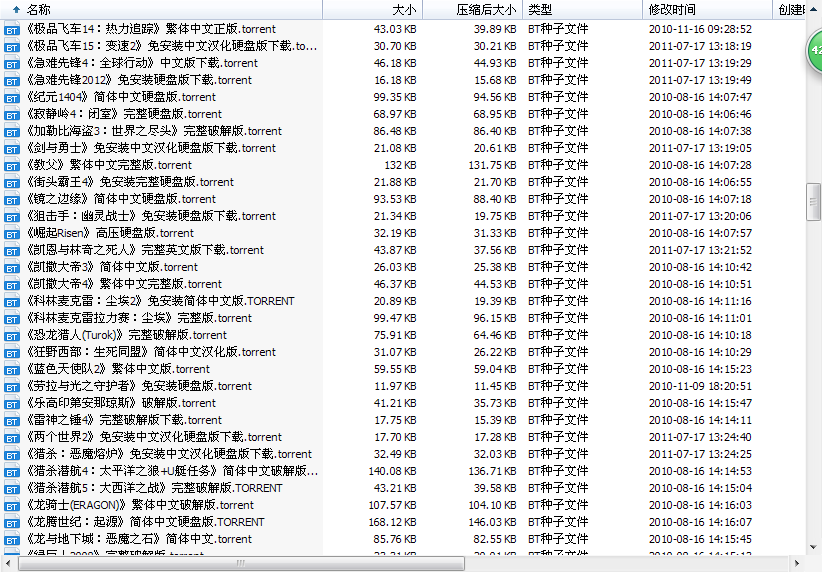Click size value 168.12 KB of 龙腾世纪
This screenshot has height=572, width=822.
pyautogui.click(x=393, y=522)
